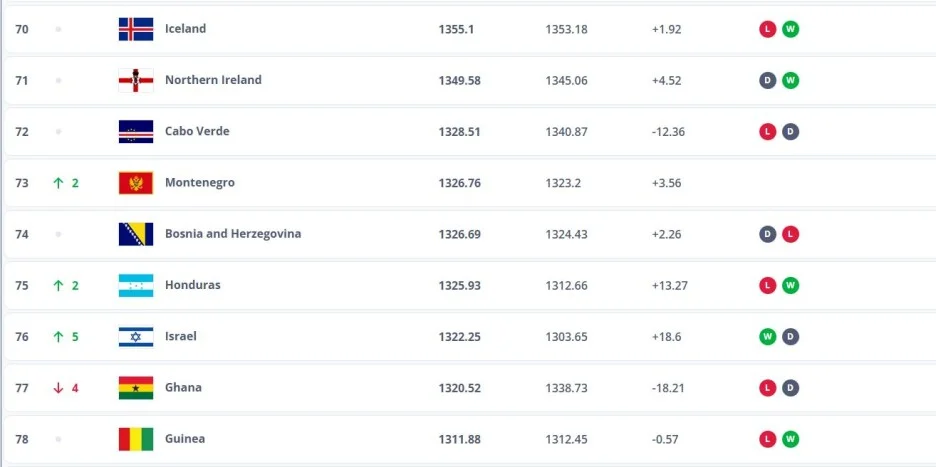Viewport: 936px width, 467px height.
Task: Click the Cabo Verde flag icon
Action: [x=136, y=131]
